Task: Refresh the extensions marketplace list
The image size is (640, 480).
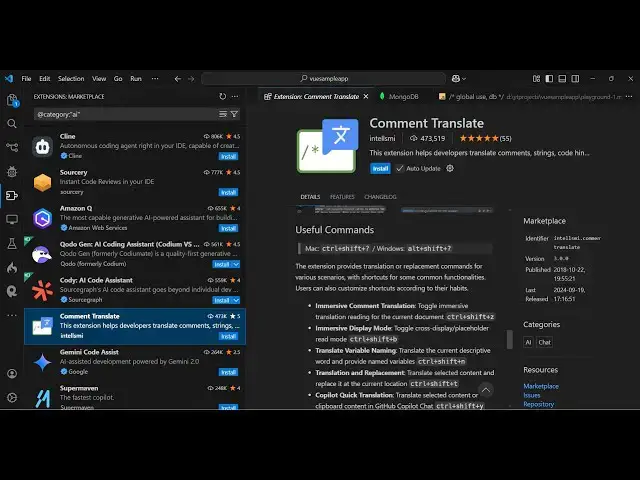Action: tap(222, 96)
